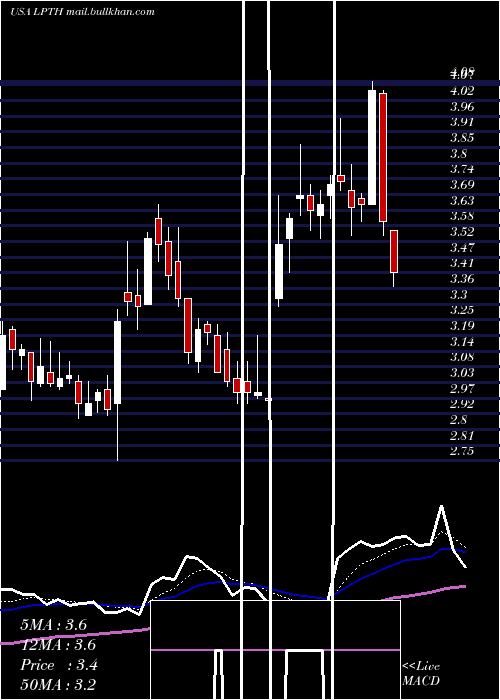
Task: Click the 3.14 price axis value
Action: (462, 342)
